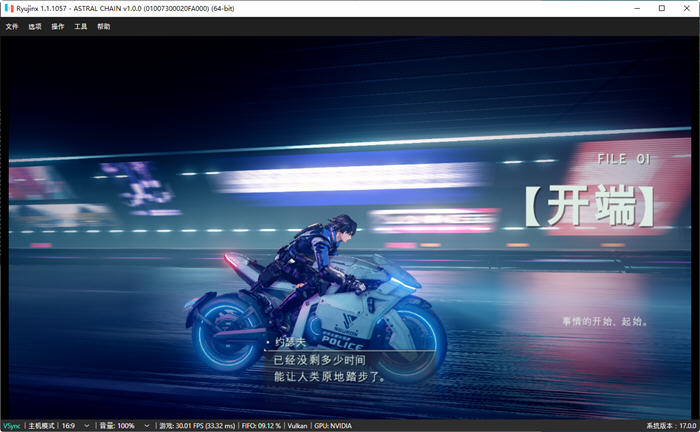
Task: Select the 16:9 aspect ratio label
Action: (x=68, y=426)
